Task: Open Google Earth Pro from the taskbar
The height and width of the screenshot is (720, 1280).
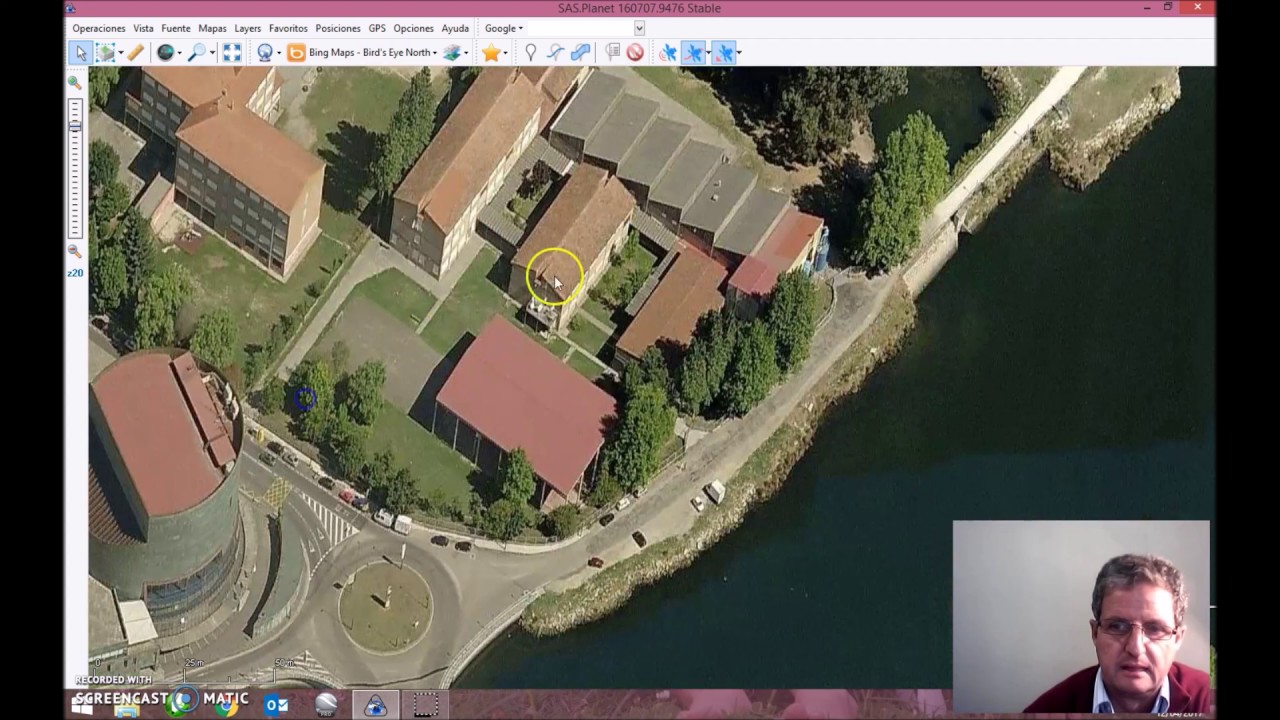Action: [x=326, y=705]
